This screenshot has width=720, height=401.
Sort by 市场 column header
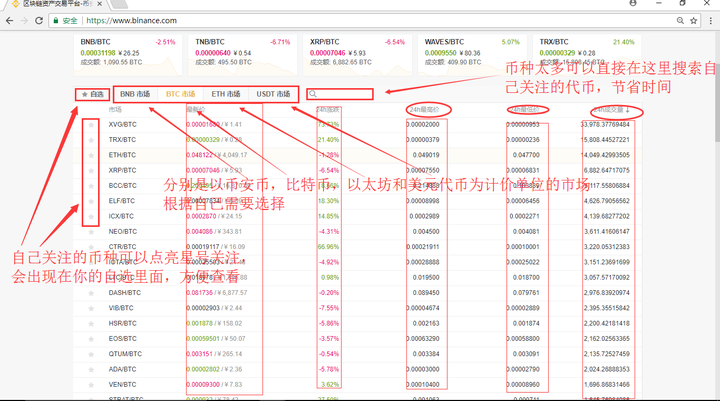(x=115, y=110)
